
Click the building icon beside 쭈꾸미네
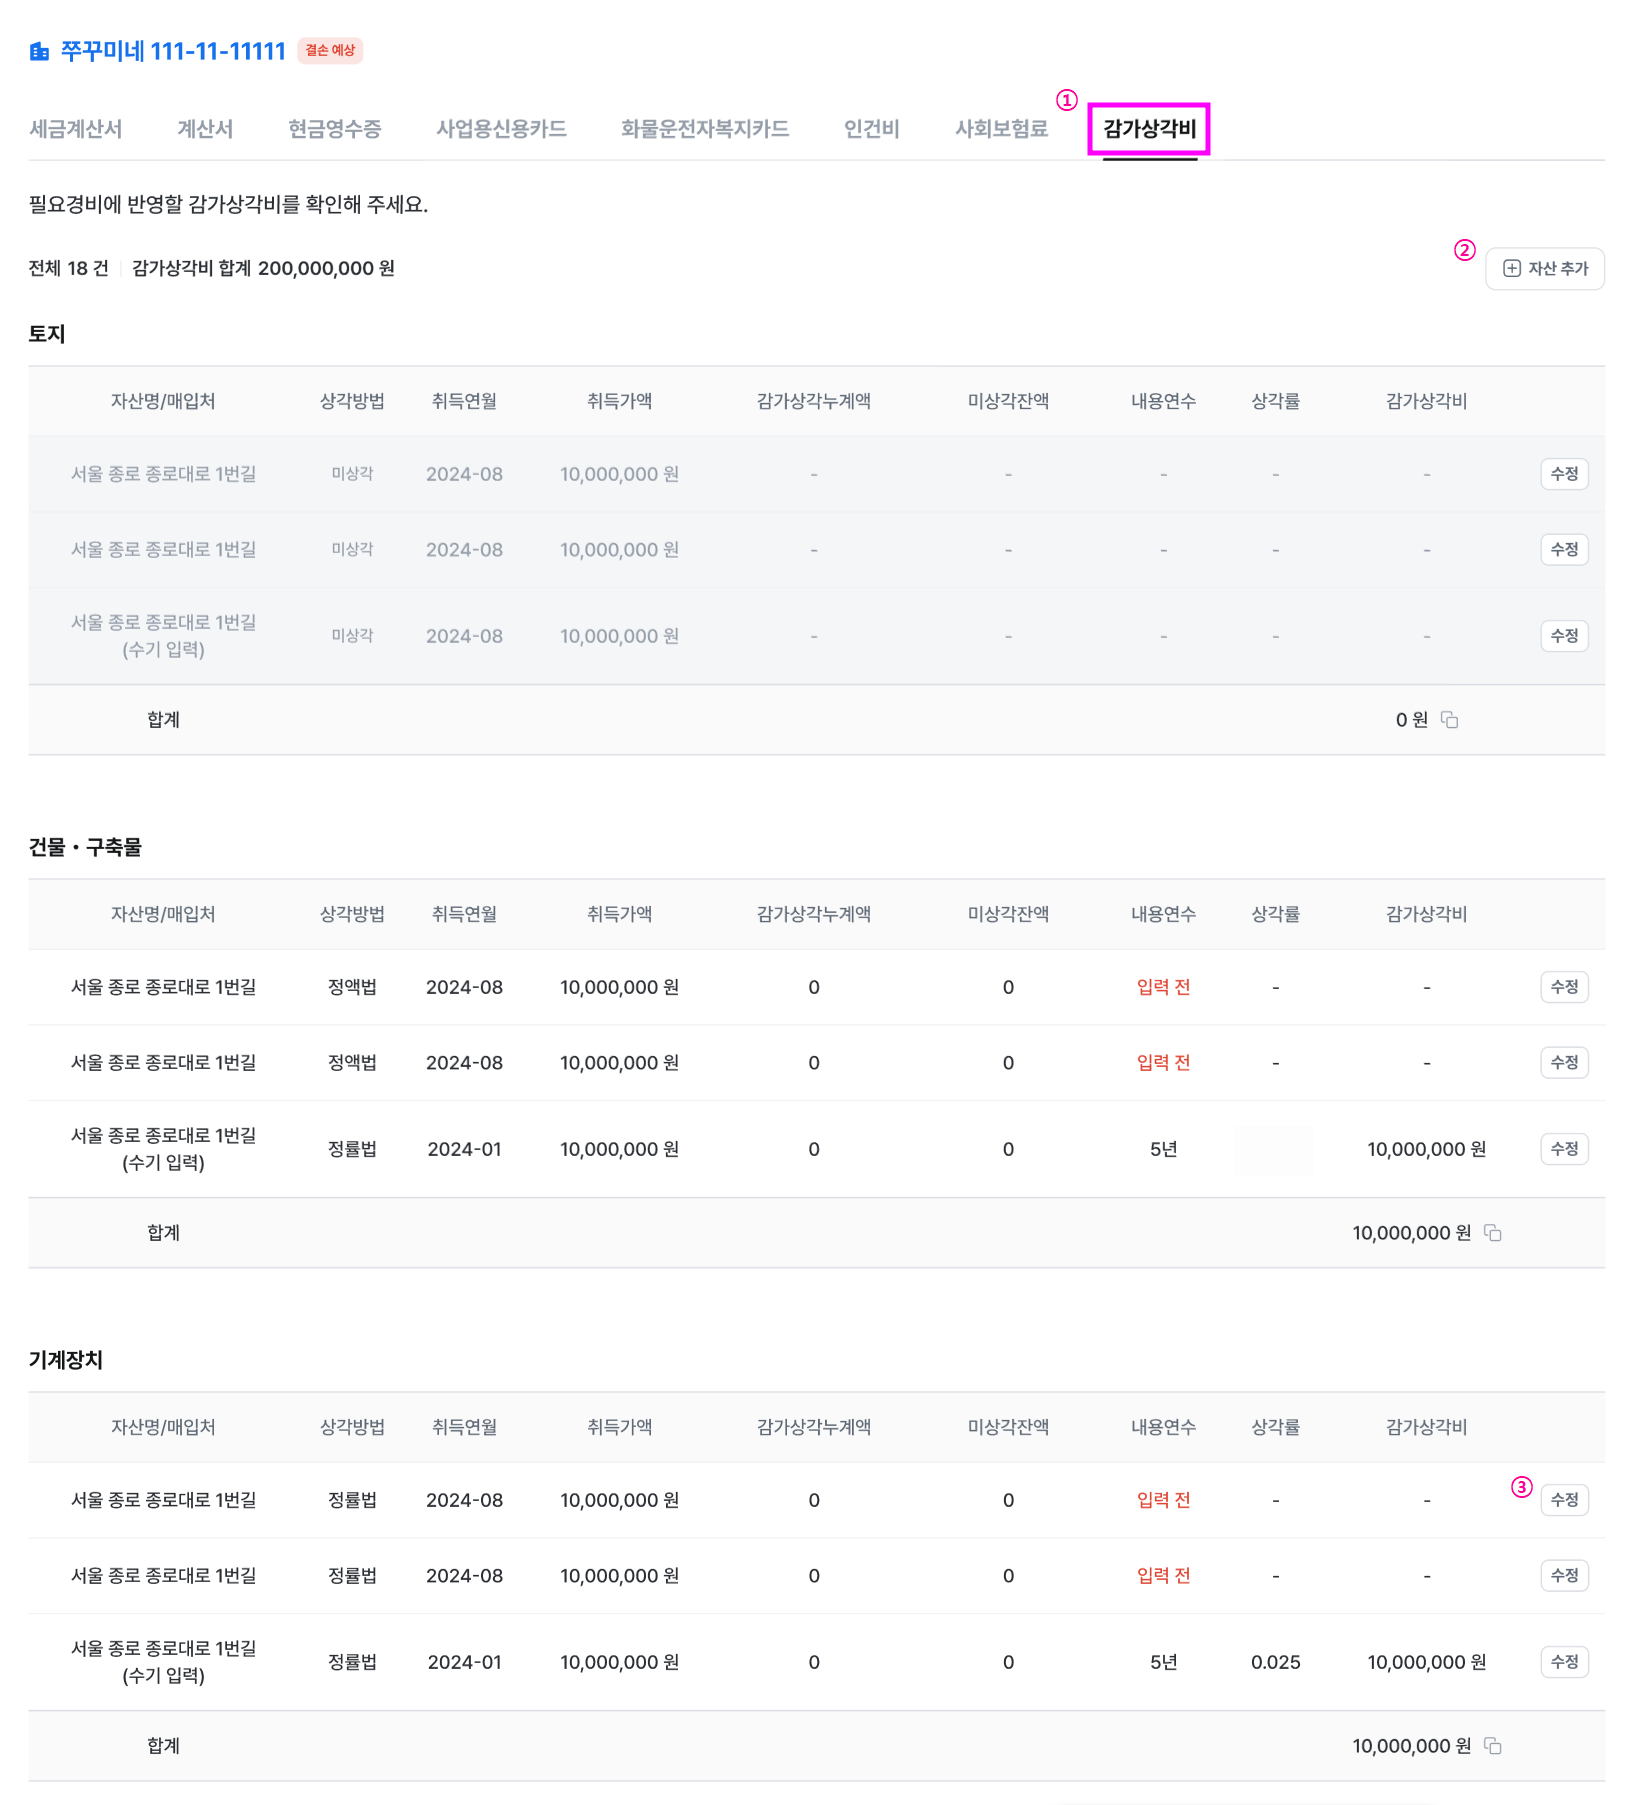39,51
